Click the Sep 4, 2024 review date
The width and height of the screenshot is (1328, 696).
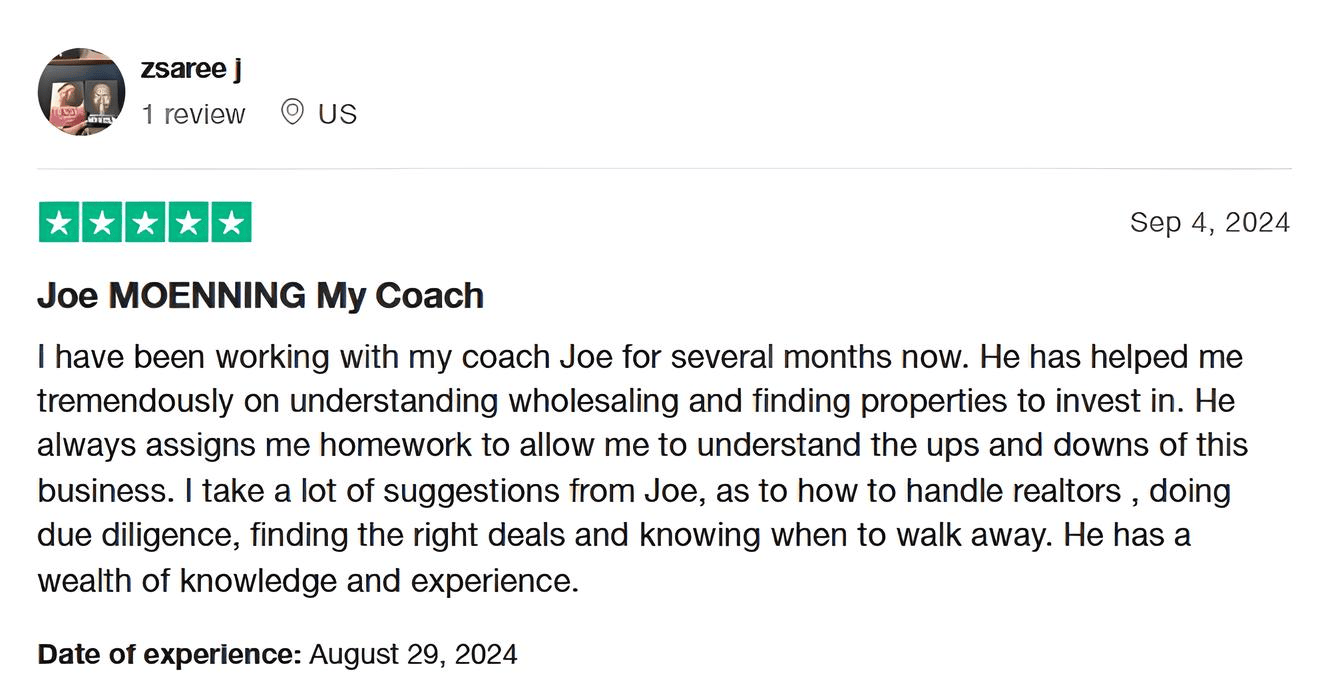pos(1209,222)
